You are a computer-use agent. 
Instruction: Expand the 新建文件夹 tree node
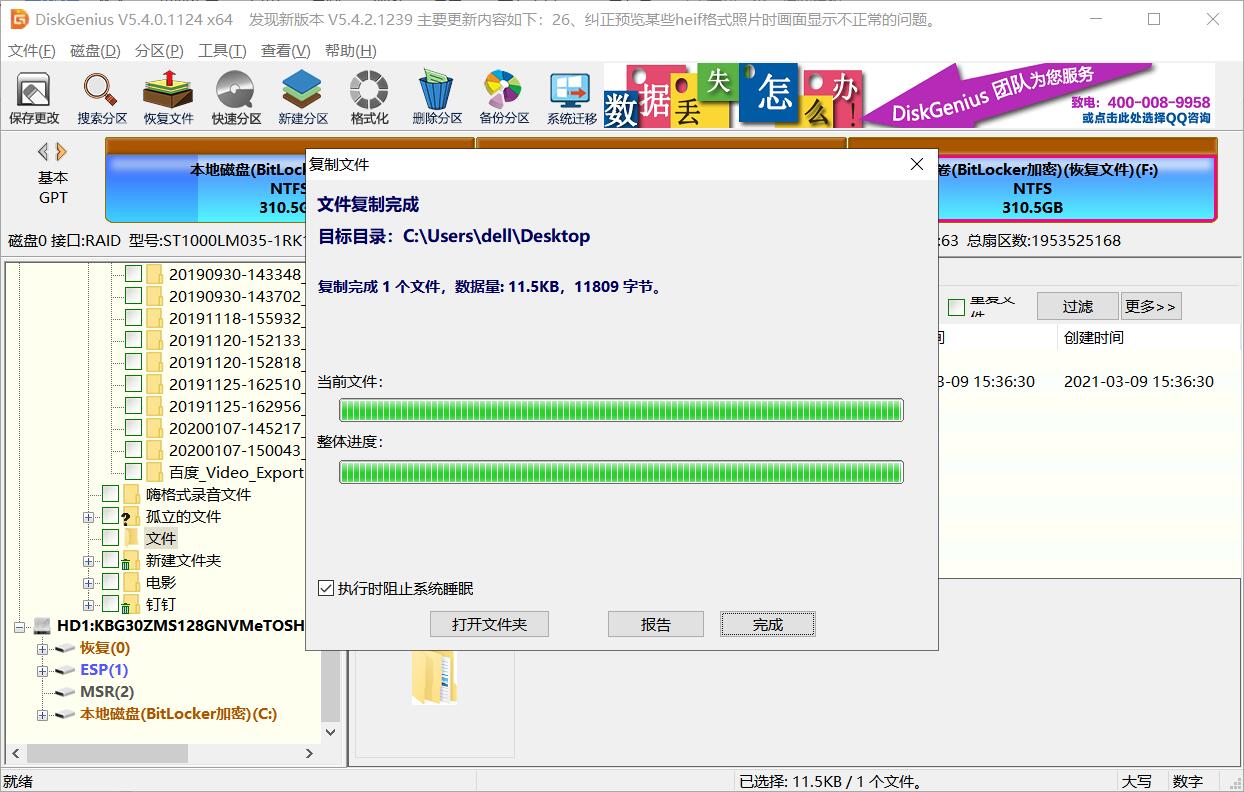[x=89, y=561]
